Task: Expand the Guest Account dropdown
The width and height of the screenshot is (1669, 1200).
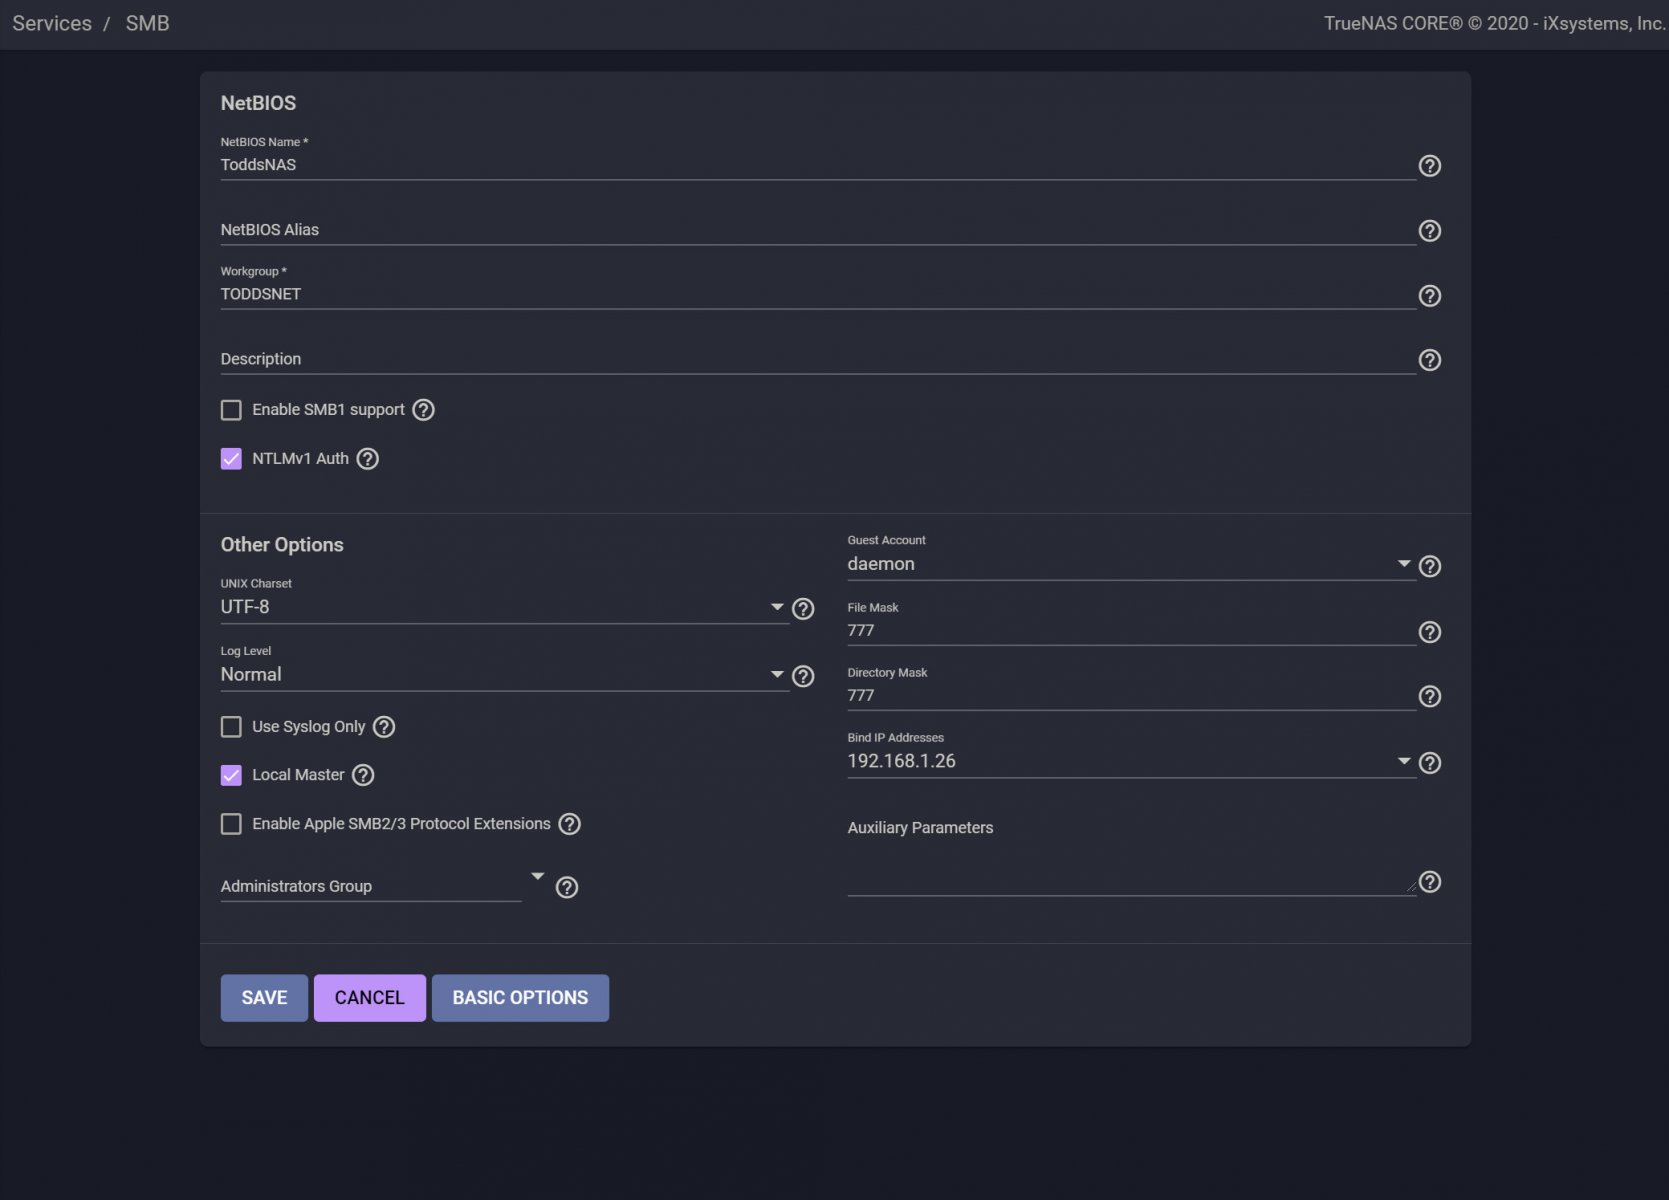Action: click(1131, 564)
